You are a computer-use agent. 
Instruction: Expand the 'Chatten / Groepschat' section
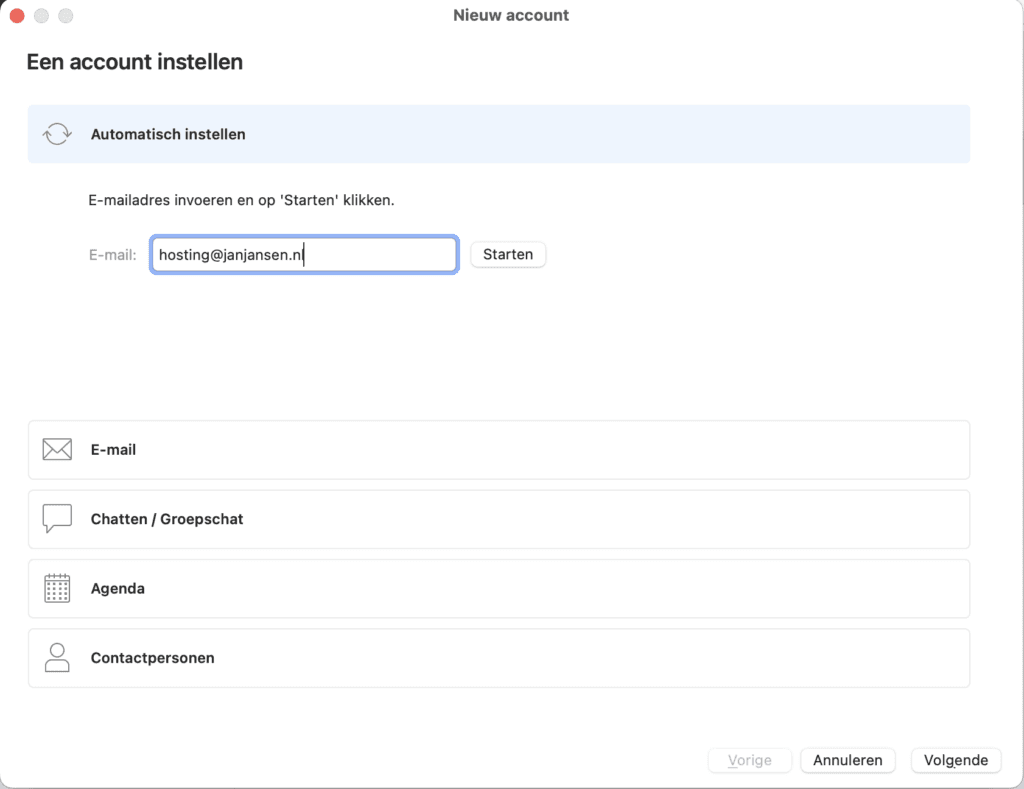click(498, 519)
